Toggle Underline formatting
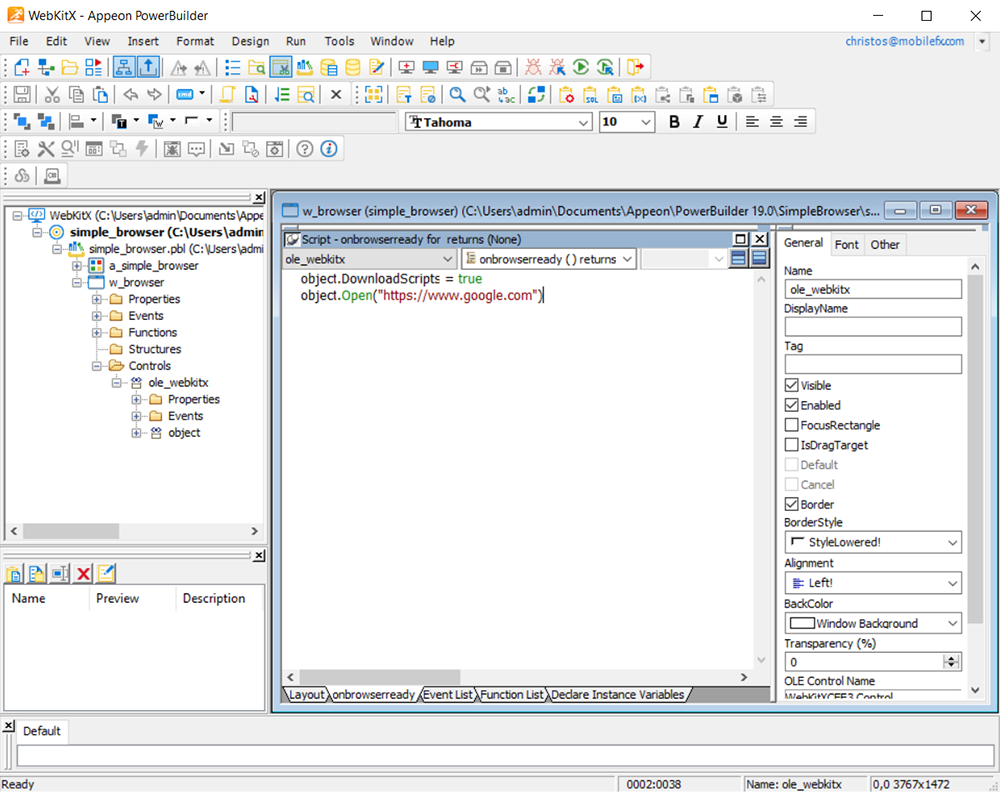 [722, 122]
